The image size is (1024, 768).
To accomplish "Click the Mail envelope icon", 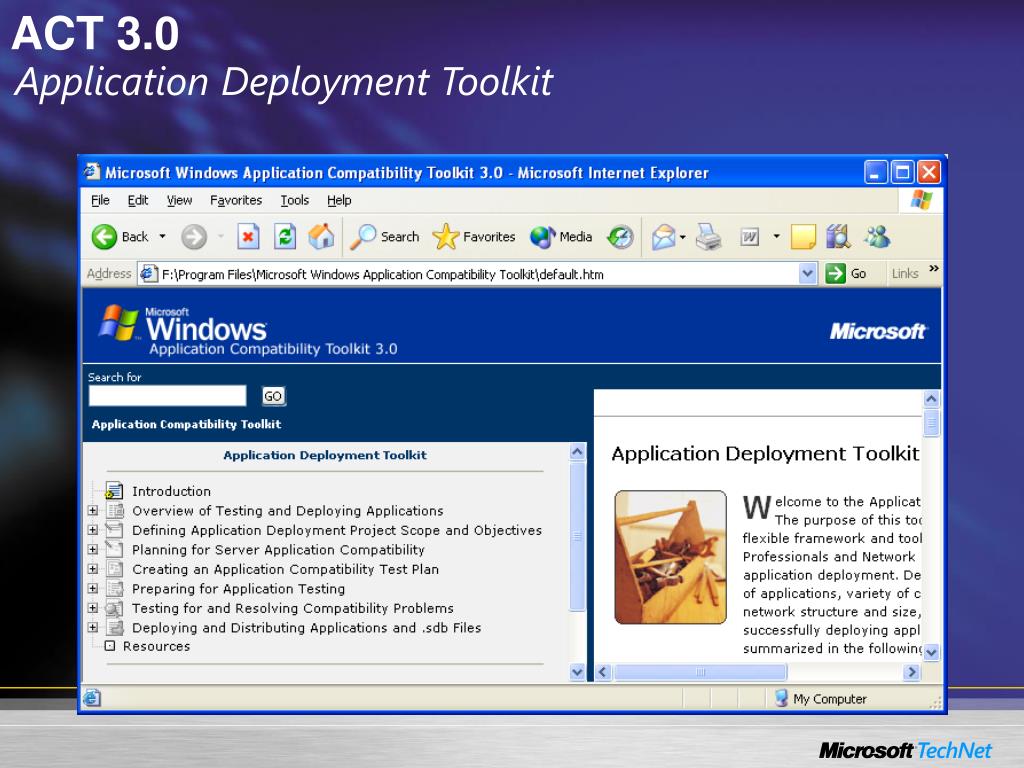I will [663, 236].
